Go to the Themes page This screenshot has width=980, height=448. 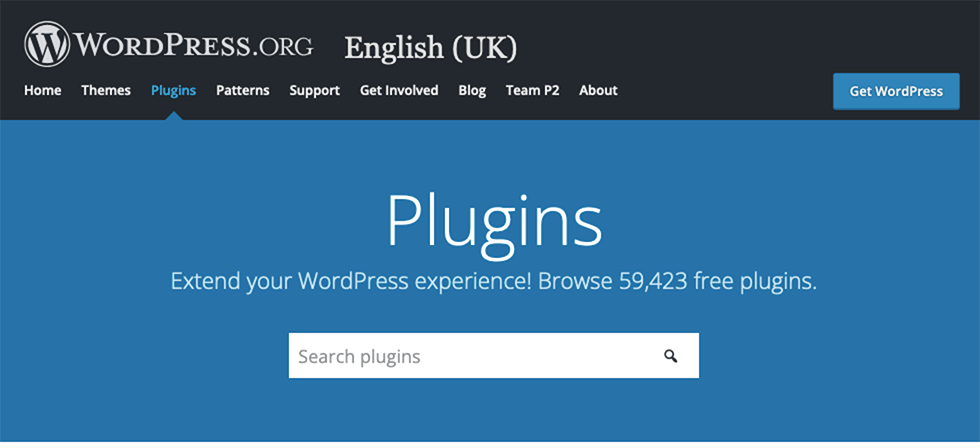tap(106, 91)
